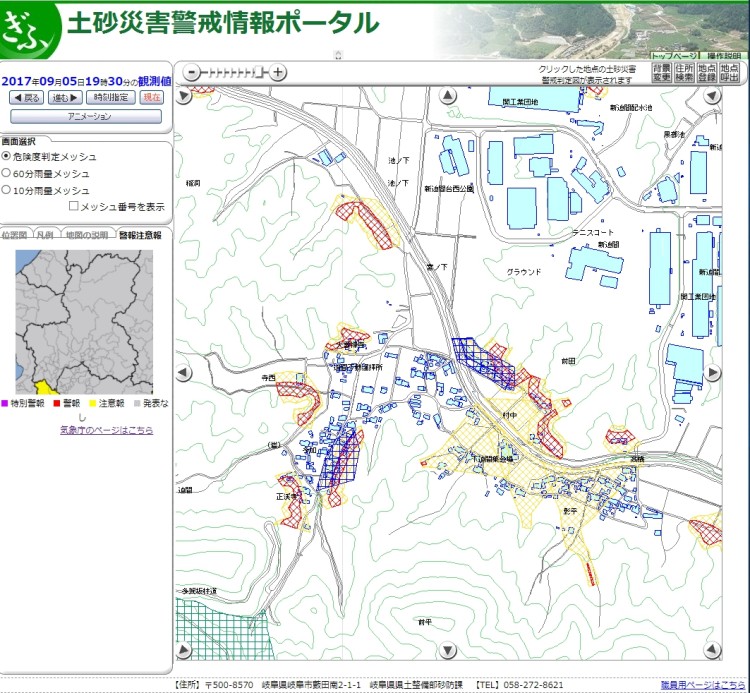Zoom in map with plus button
This screenshot has height=693, width=750.
[x=279, y=72]
